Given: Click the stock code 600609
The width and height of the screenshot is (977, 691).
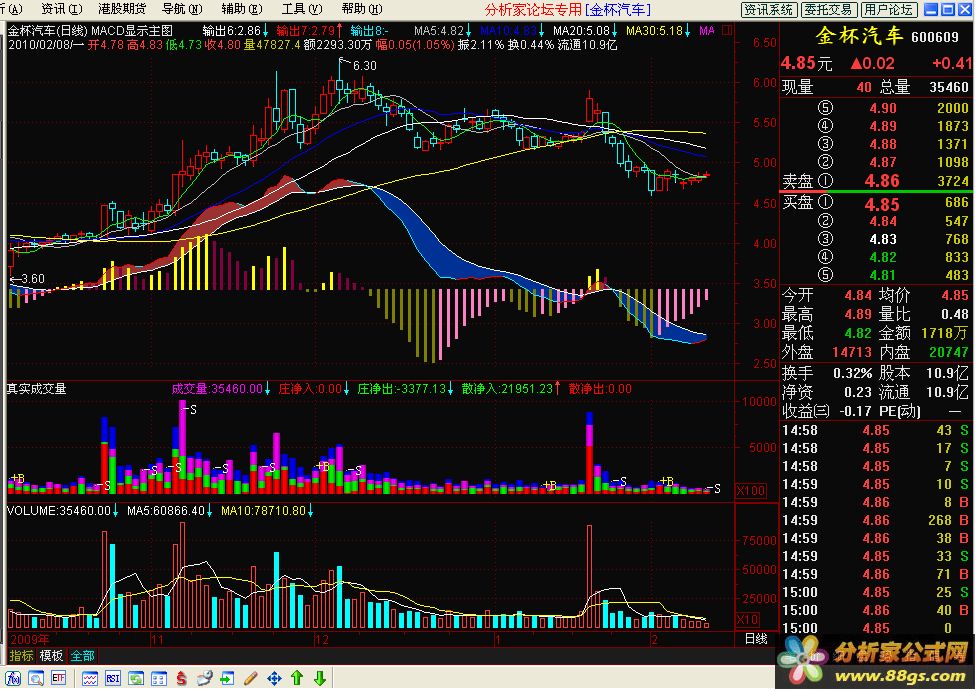Looking at the screenshot, I should pos(935,37).
